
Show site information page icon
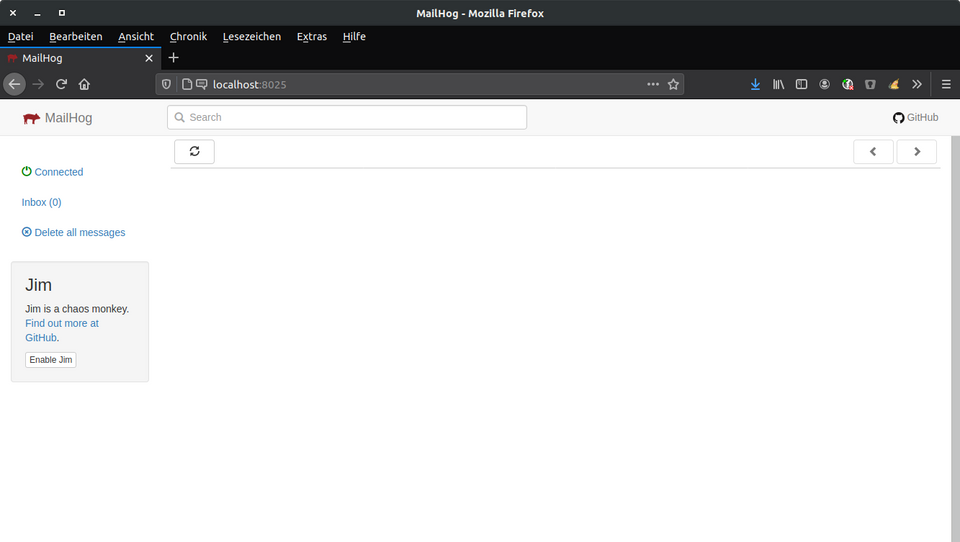(187, 85)
